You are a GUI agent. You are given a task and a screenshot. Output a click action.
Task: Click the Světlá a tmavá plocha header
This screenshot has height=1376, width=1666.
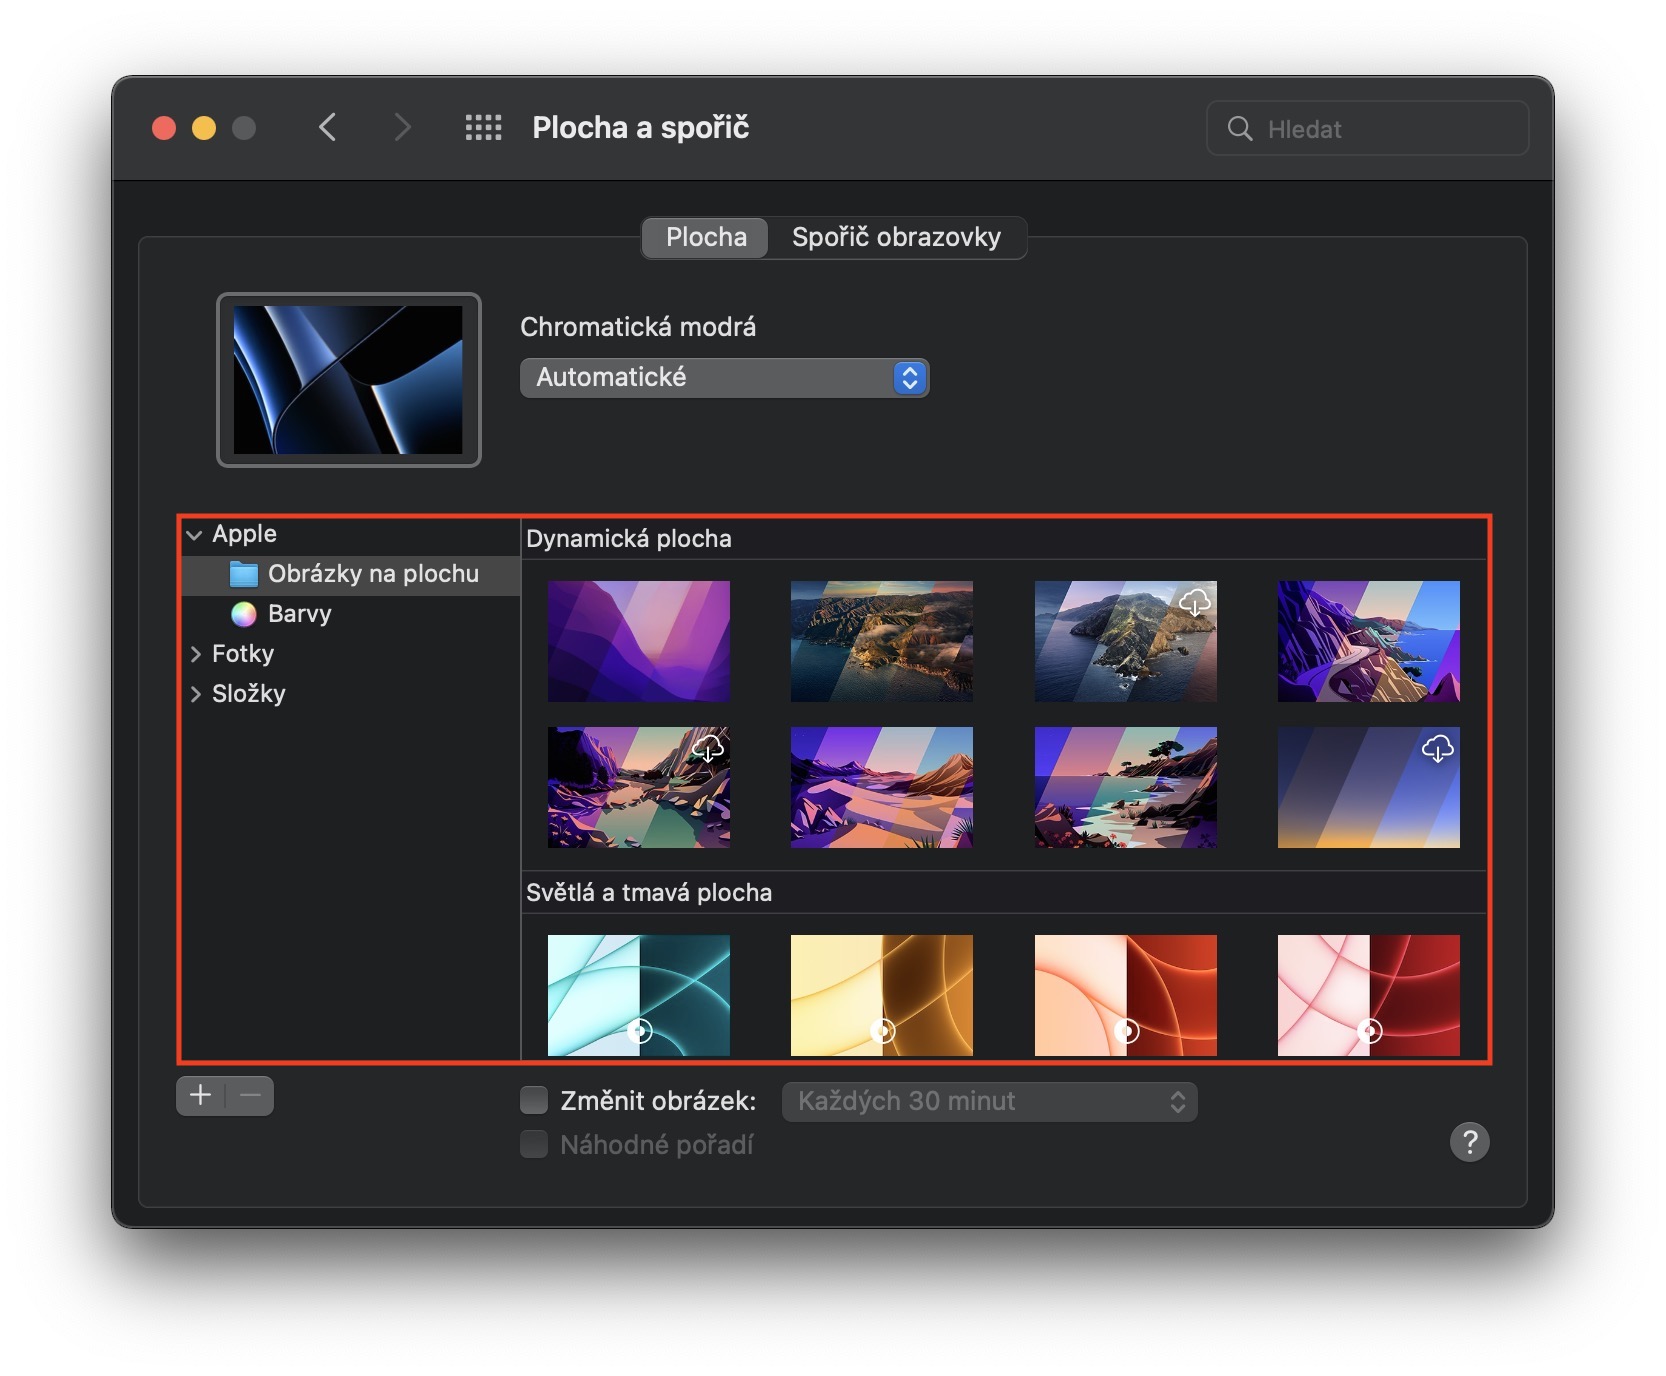649,893
